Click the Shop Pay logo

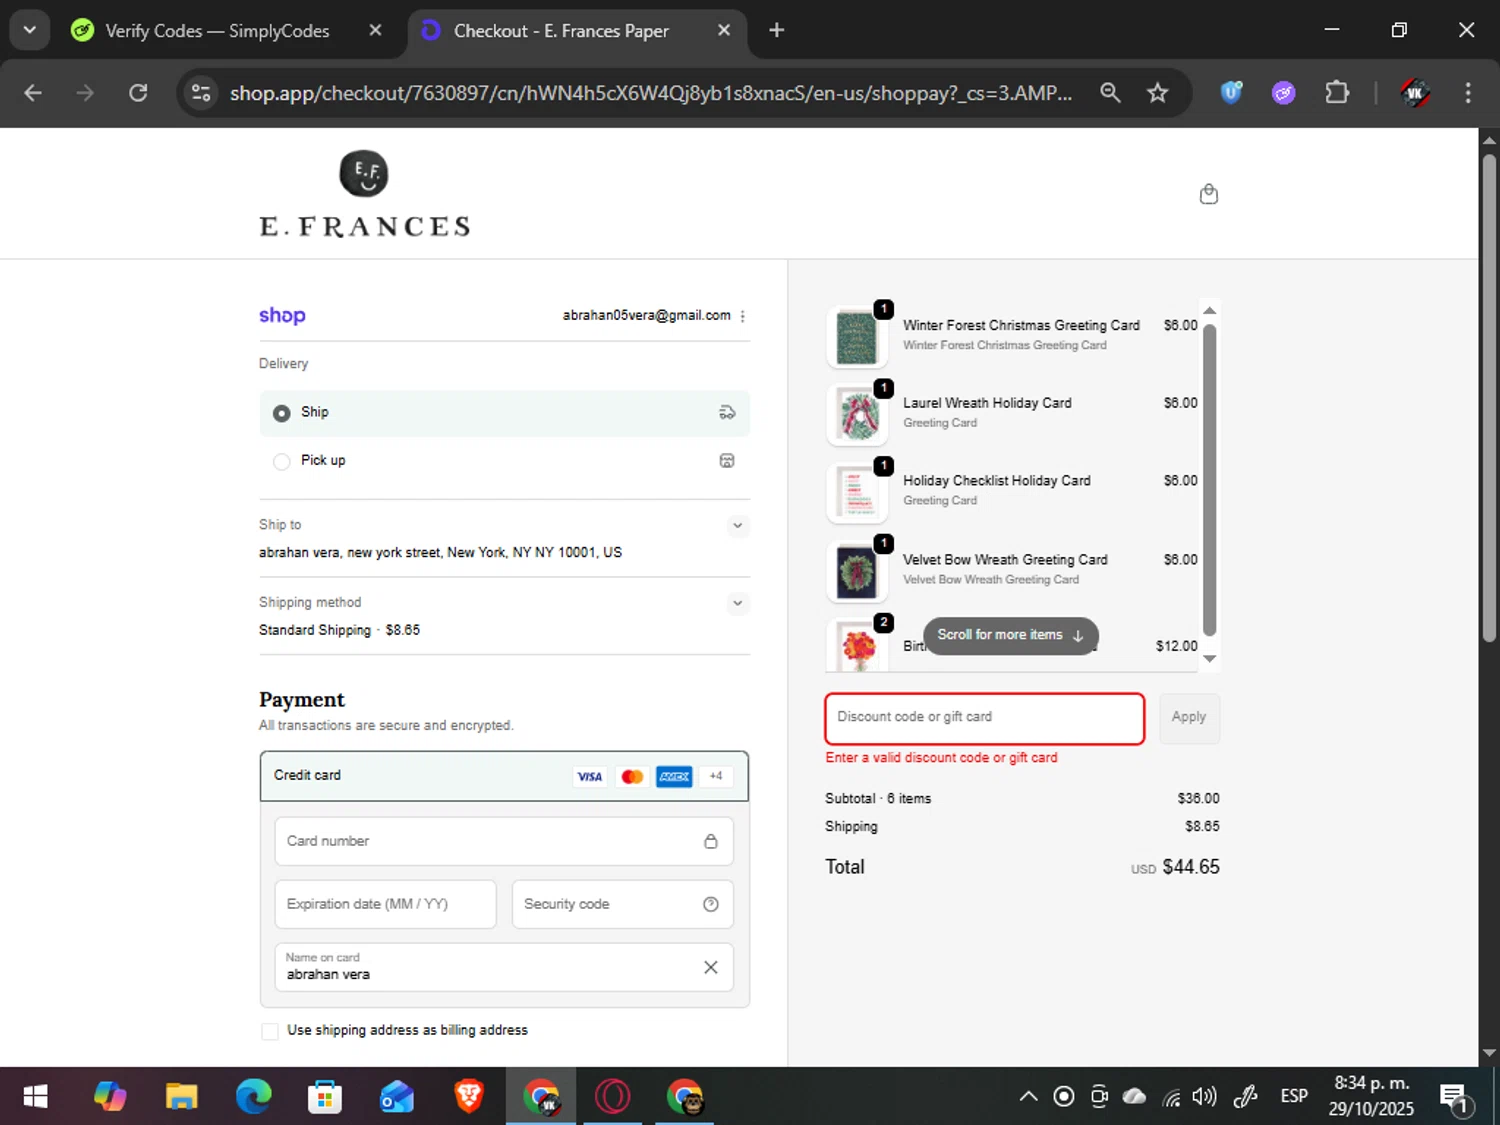[282, 315]
